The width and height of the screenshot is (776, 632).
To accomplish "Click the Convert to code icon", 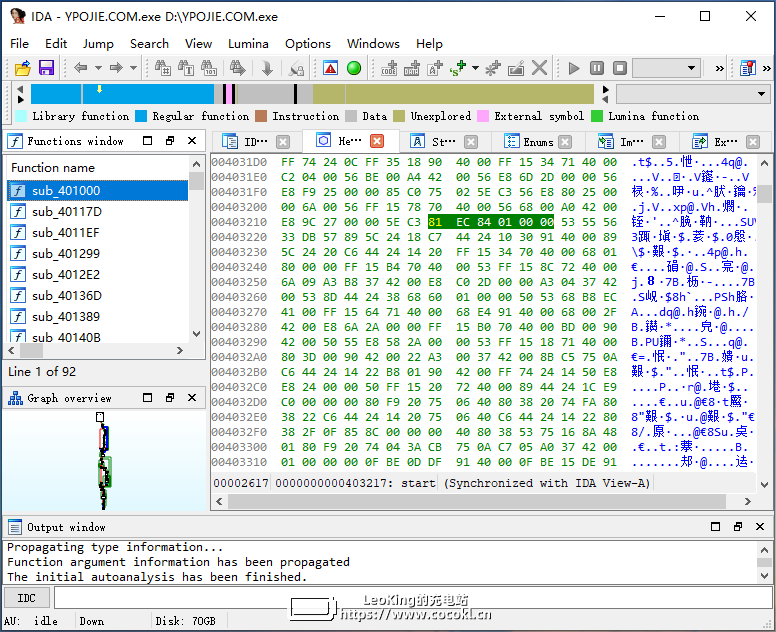I will [x=389, y=68].
